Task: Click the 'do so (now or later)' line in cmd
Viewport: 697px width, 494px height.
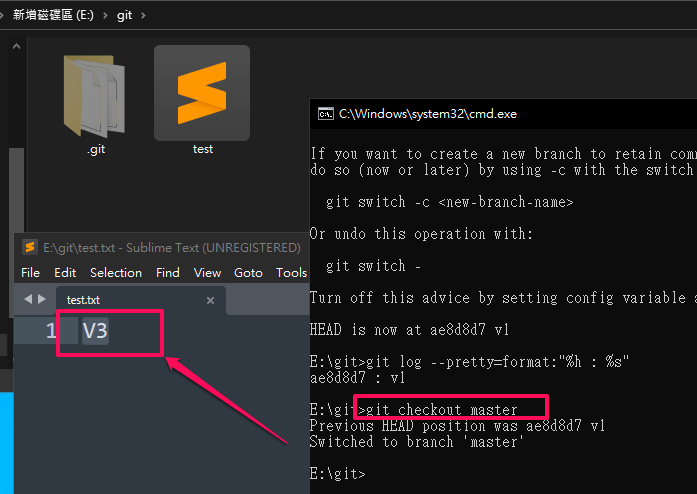Action: pyautogui.click(x=503, y=170)
